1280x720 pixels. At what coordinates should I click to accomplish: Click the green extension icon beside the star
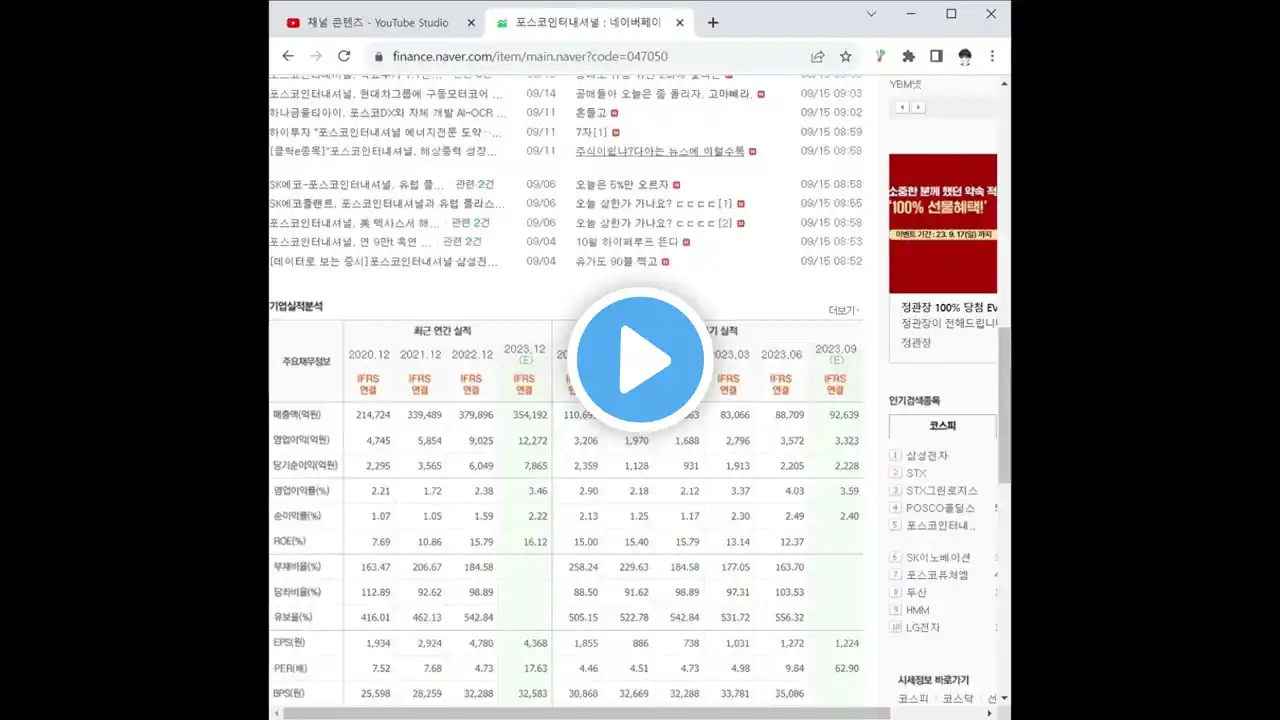click(880, 56)
